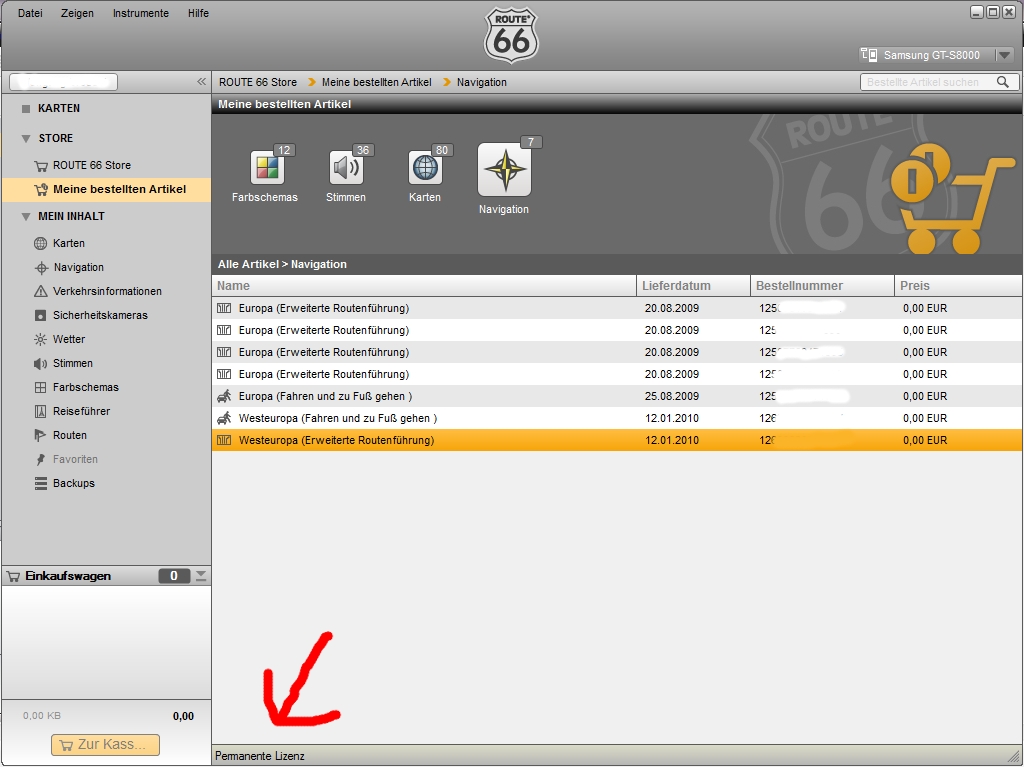The image size is (1024, 767).
Task: Open the Stimmen category speaker icon
Action: point(345,167)
